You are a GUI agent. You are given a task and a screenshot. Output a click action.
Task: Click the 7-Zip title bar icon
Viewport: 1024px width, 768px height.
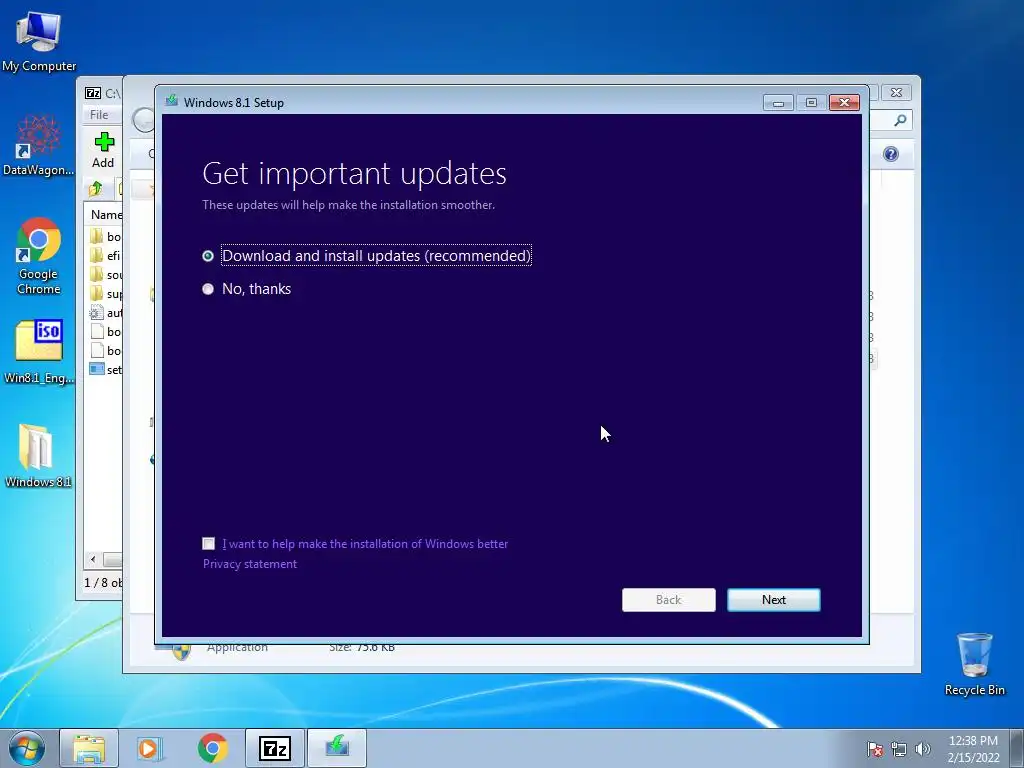click(93, 93)
